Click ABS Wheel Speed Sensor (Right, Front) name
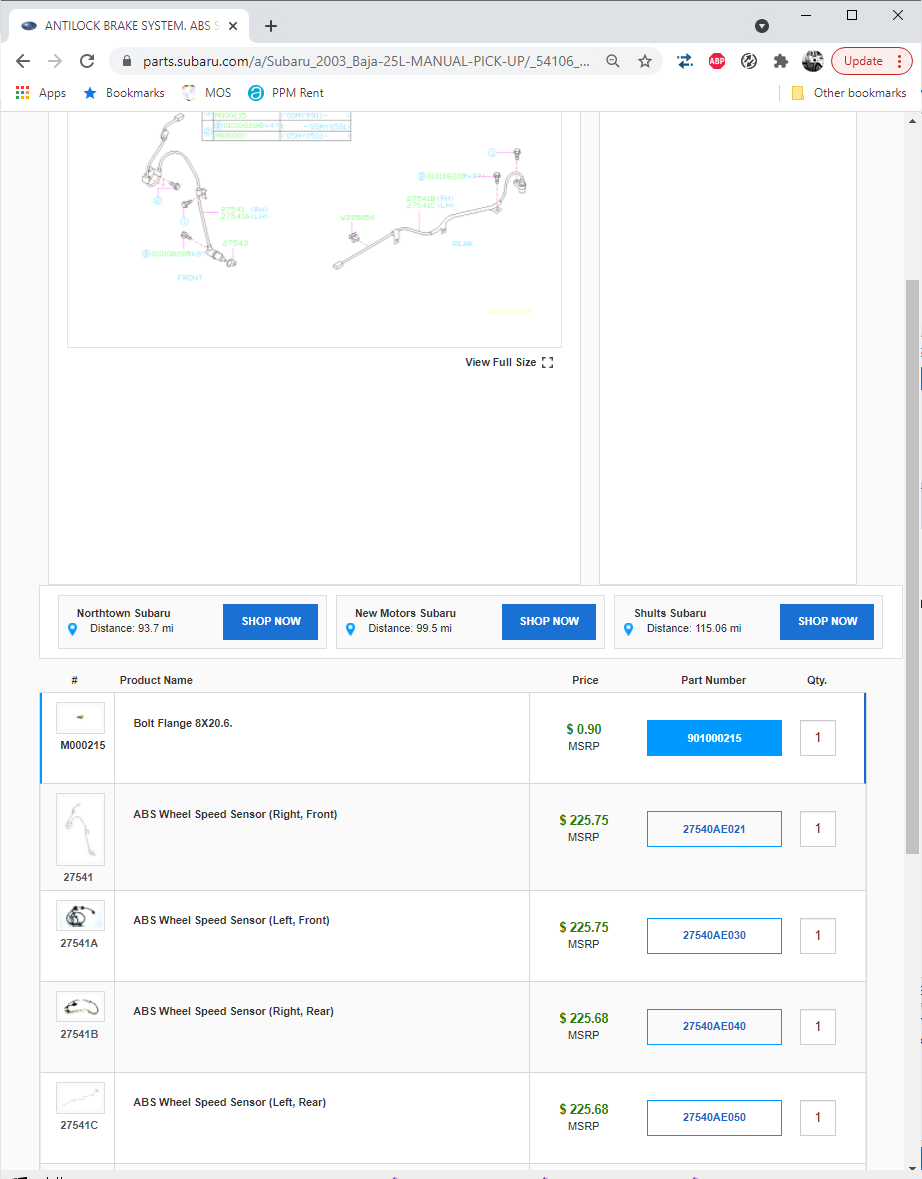Screen dimensions: 922x1179 pyautogui.click(x=235, y=814)
